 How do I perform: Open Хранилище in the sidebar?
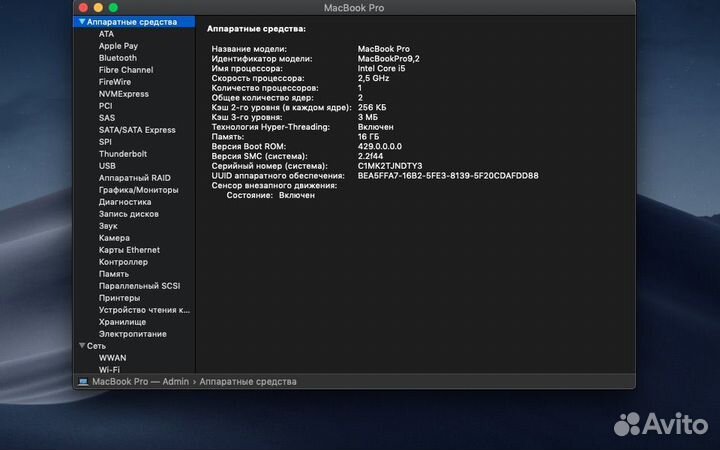[122, 321]
